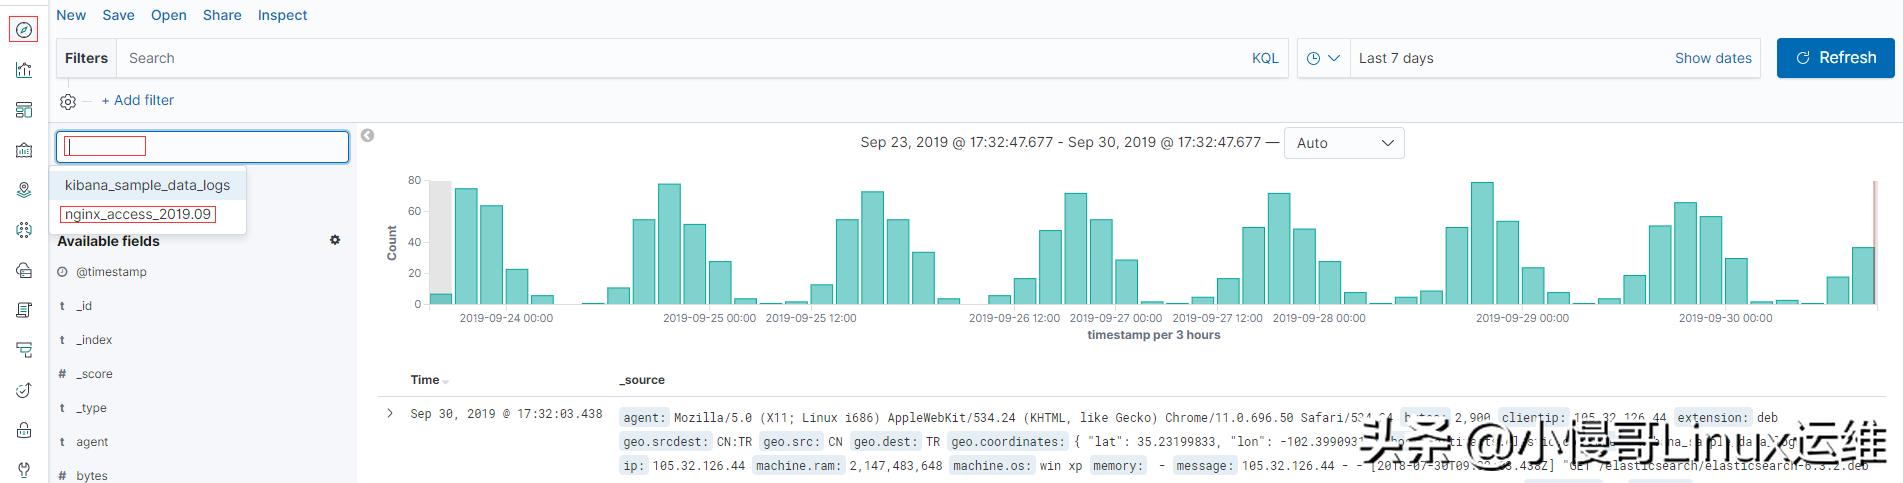
Task: Toggle KQL query language switch
Action: 1265,58
